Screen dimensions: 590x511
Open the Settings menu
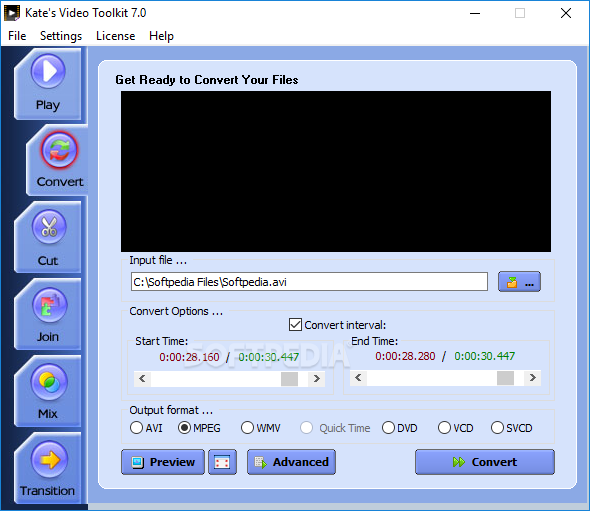[x=61, y=36]
